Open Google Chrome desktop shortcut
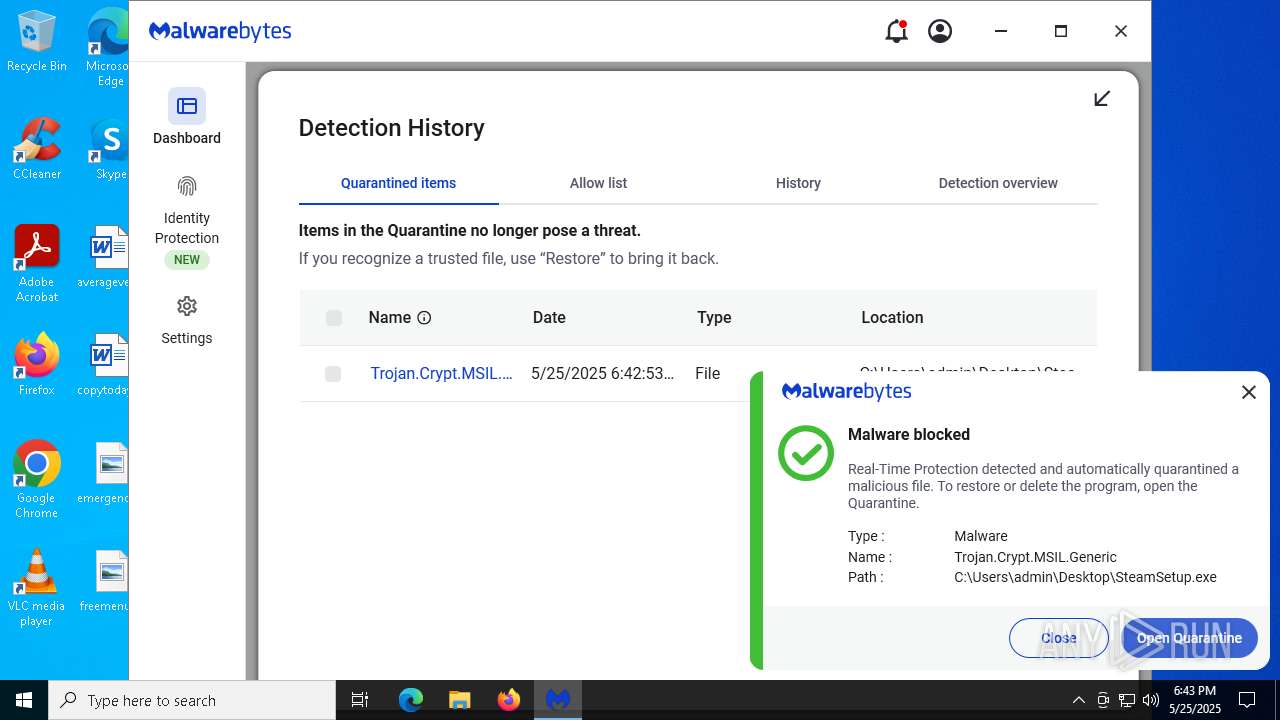1280x720 pixels. tap(37, 480)
